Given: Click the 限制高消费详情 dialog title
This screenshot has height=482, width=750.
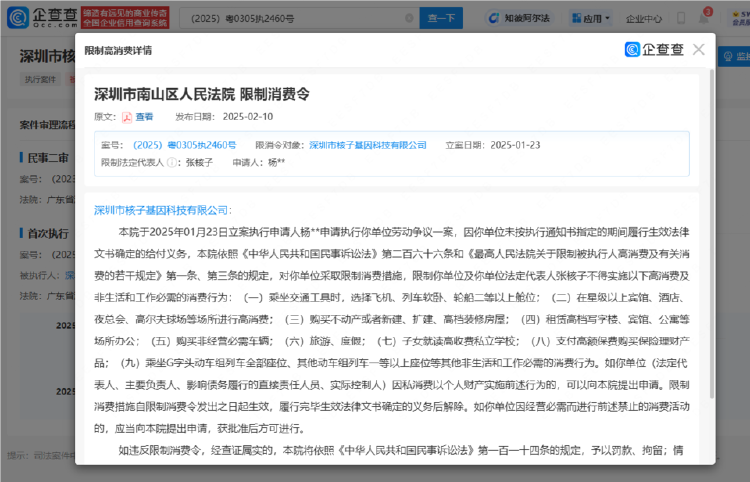Looking at the screenshot, I should click(x=118, y=50).
